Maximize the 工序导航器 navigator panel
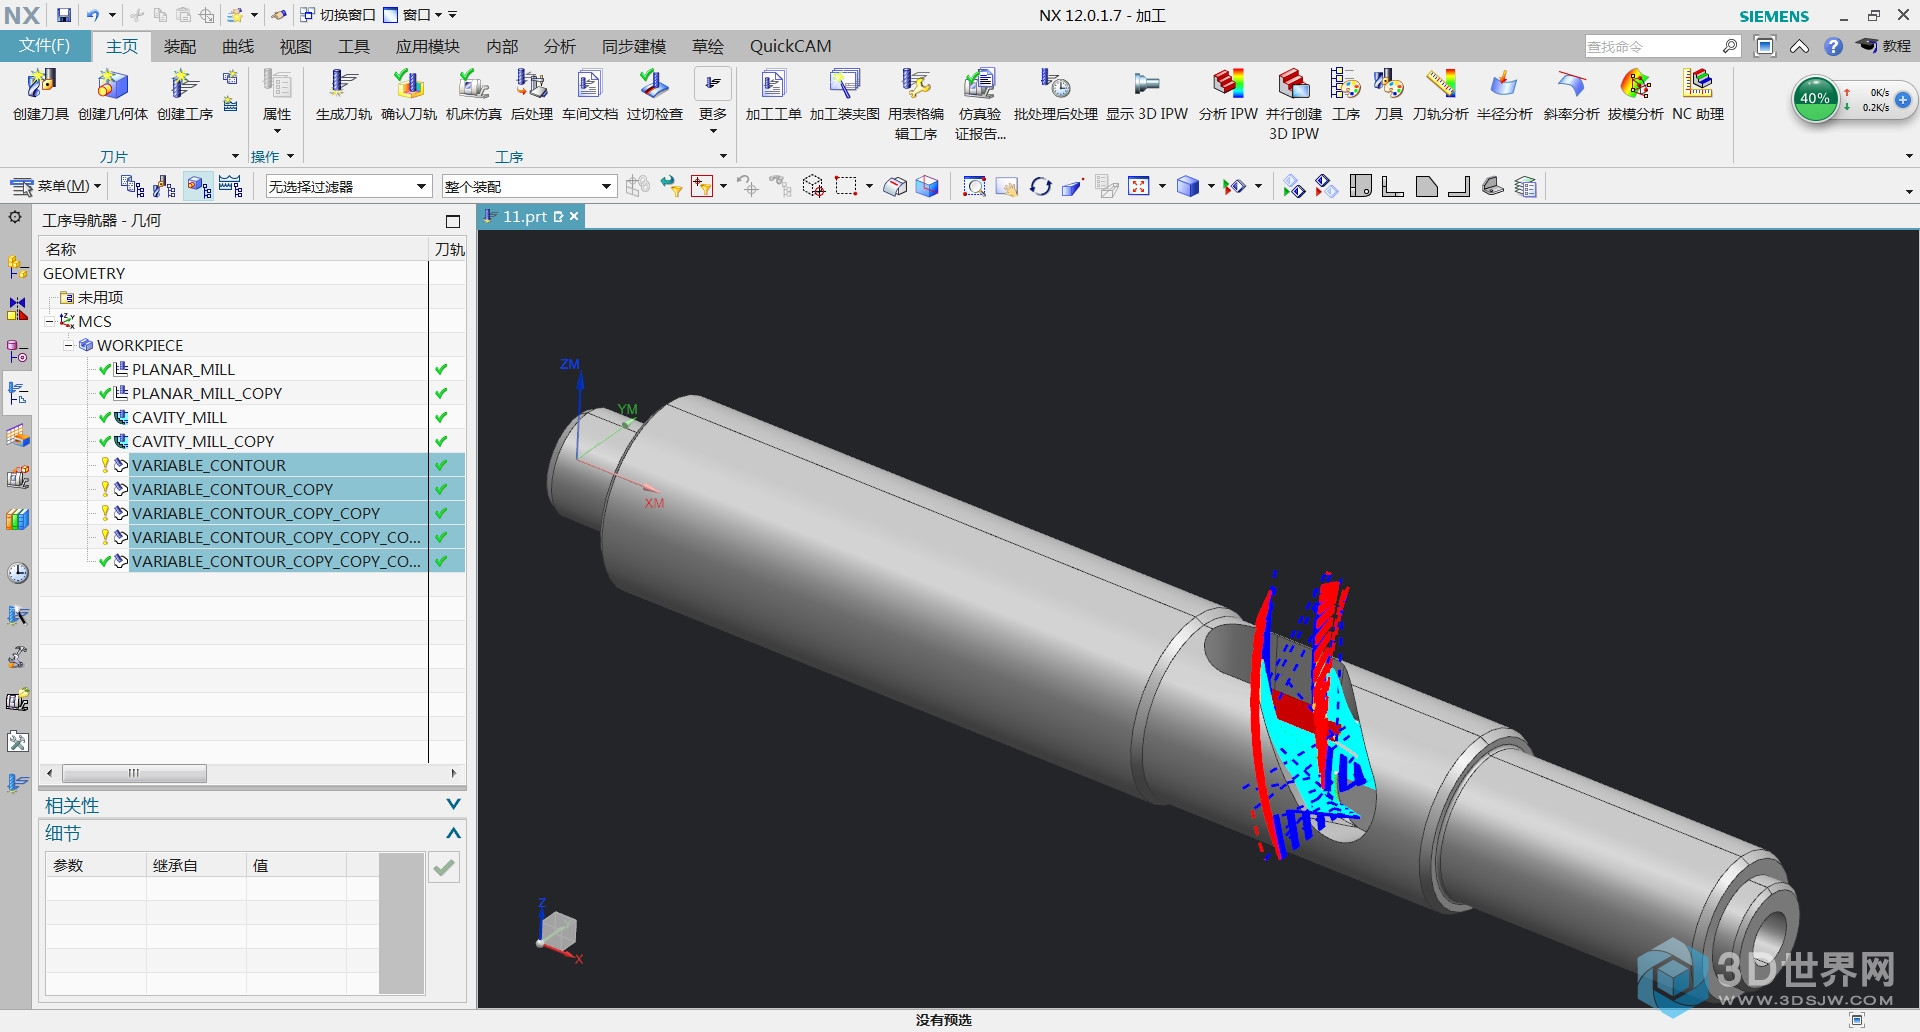This screenshot has width=1920, height=1032. tap(453, 221)
